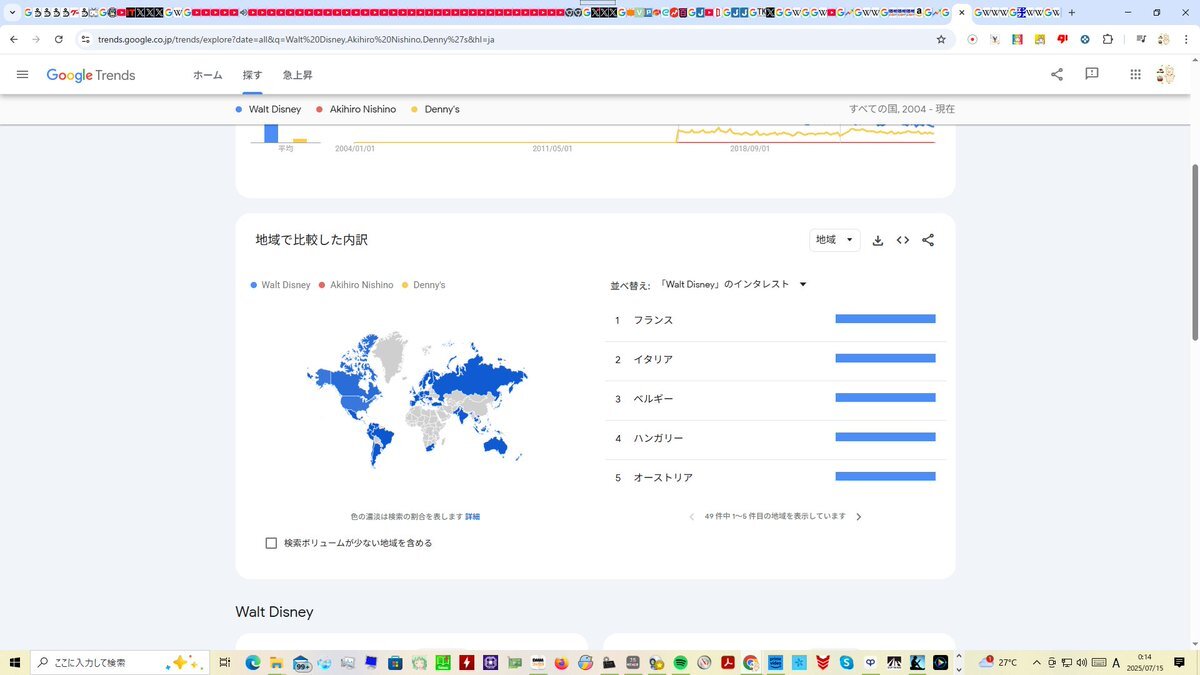Open Task View on the taskbar
Screen dimensions: 1200x675
tap(225, 662)
